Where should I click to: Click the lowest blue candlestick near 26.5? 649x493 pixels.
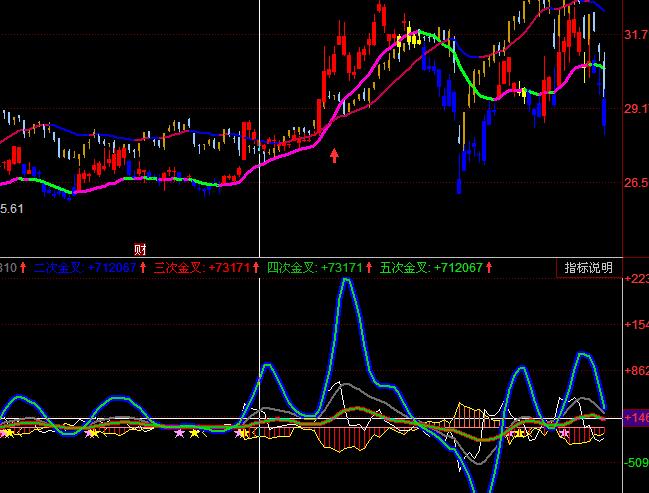click(x=458, y=185)
